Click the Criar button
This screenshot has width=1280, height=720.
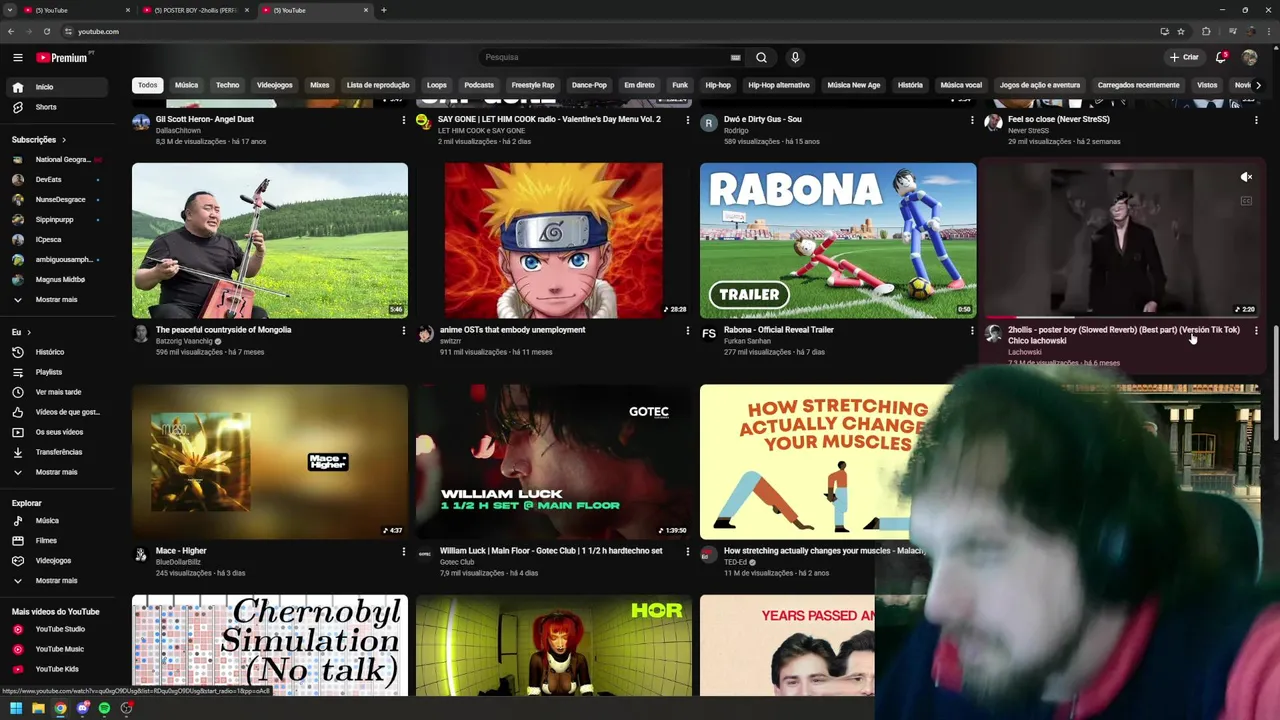pos(1184,57)
